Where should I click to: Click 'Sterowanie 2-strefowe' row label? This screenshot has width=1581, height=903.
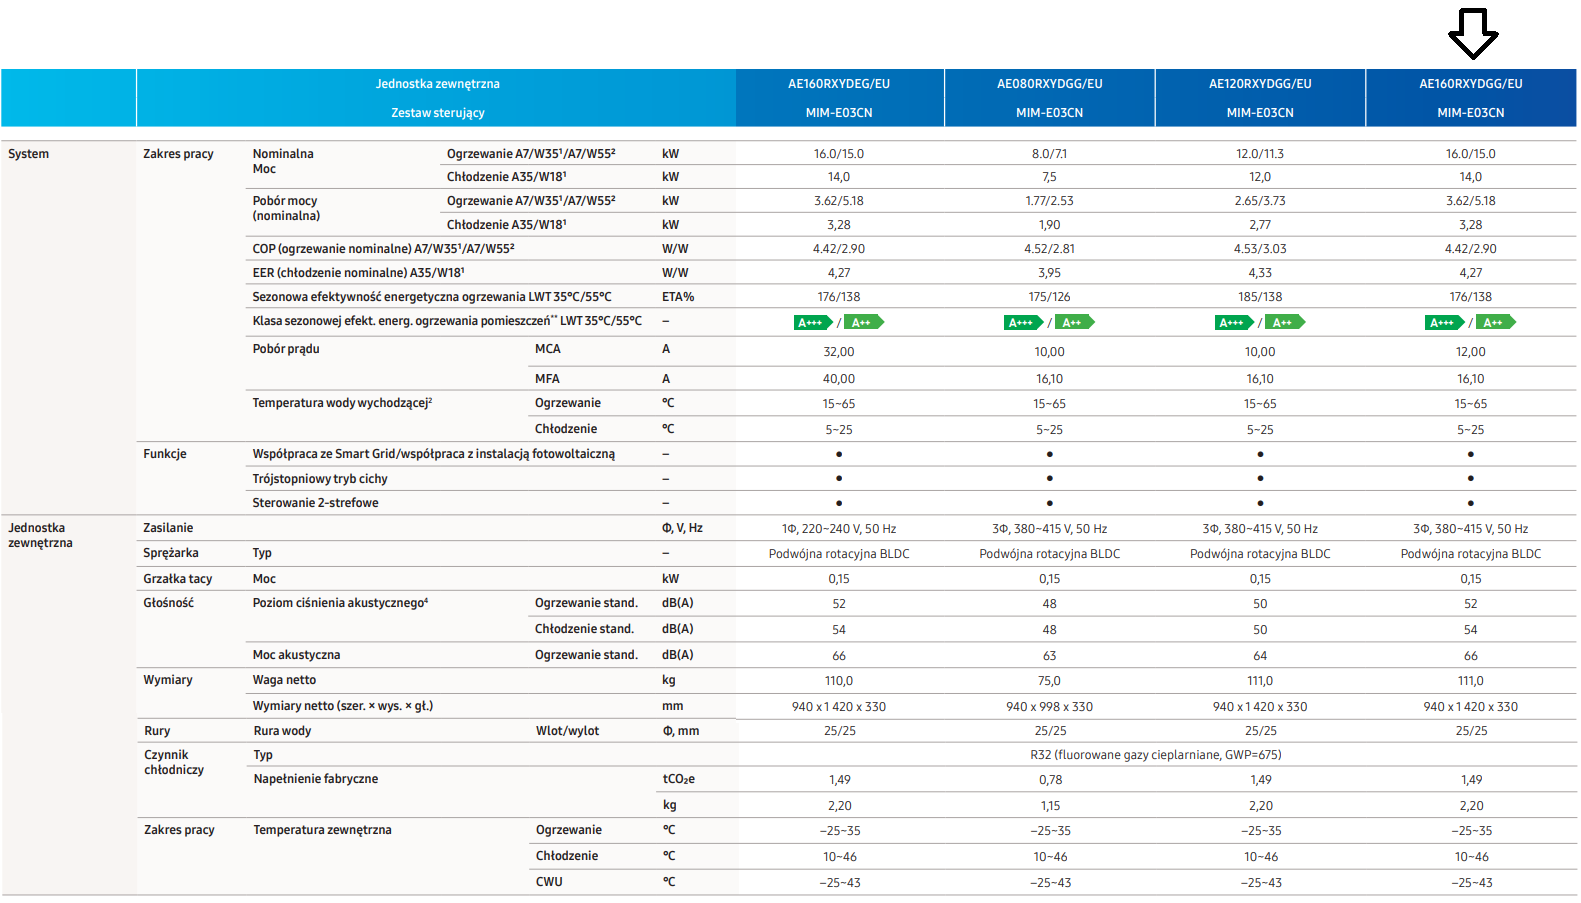click(x=315, y=503)
